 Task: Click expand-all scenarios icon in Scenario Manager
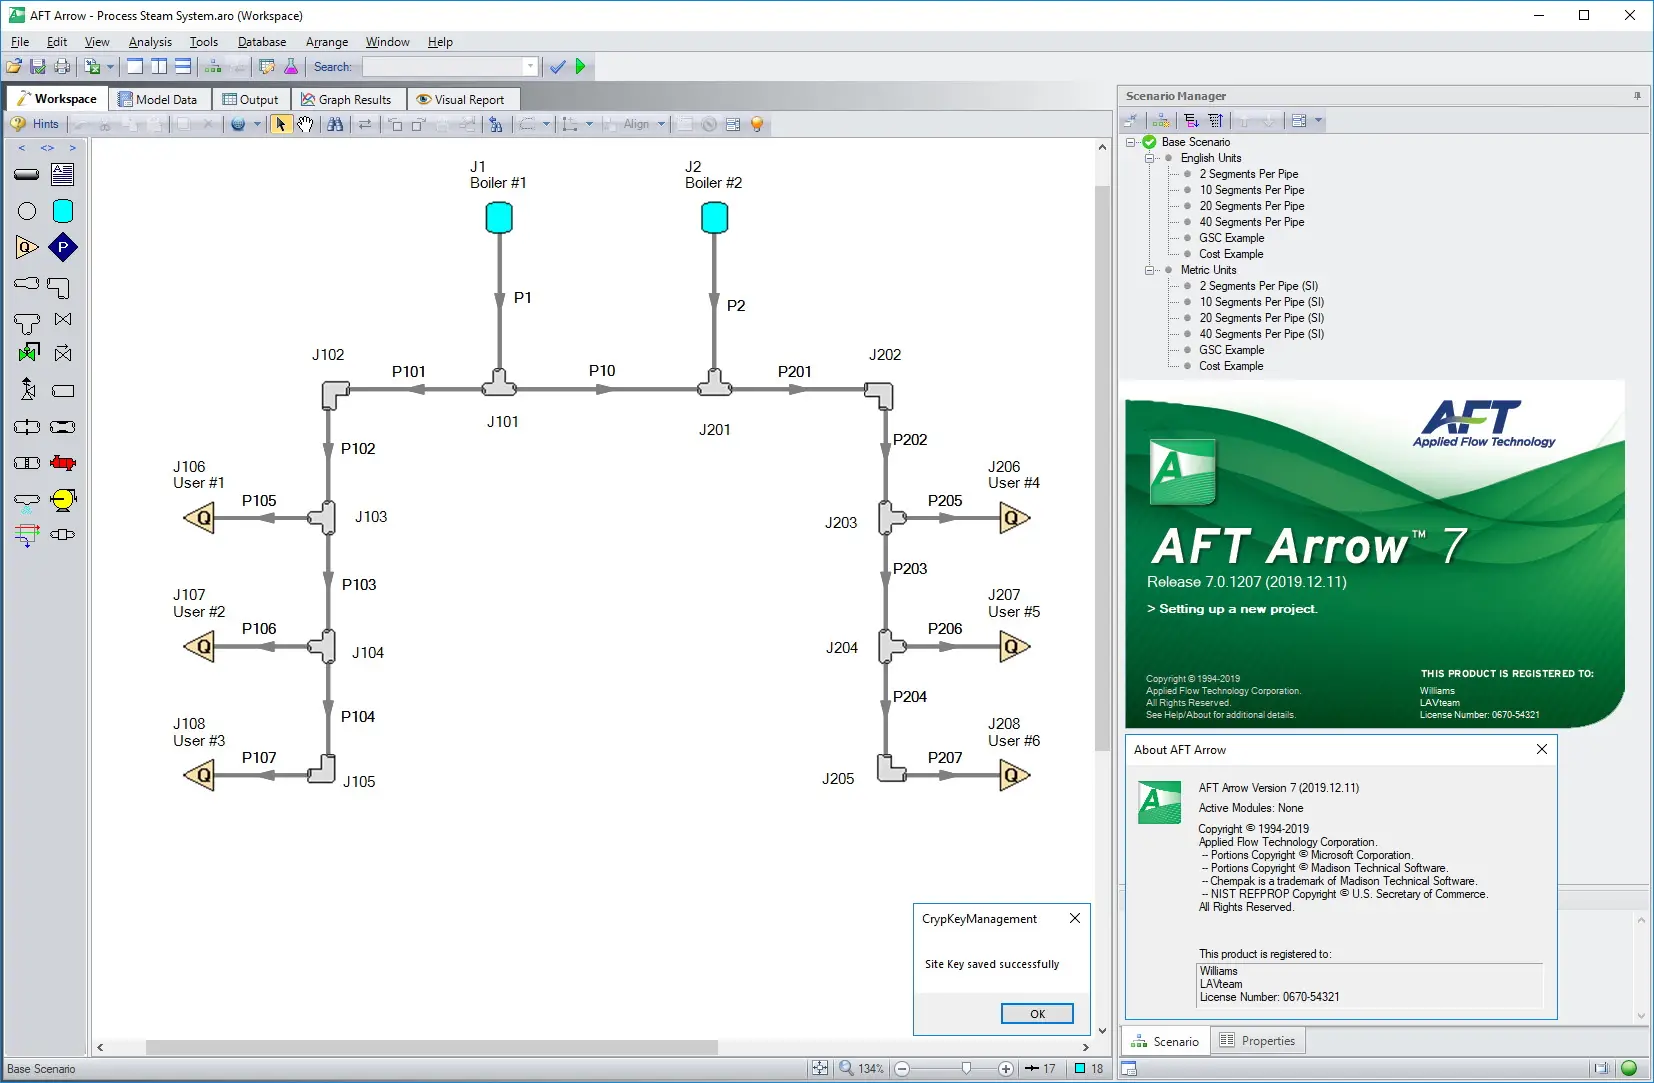[x=1192, y=121]
